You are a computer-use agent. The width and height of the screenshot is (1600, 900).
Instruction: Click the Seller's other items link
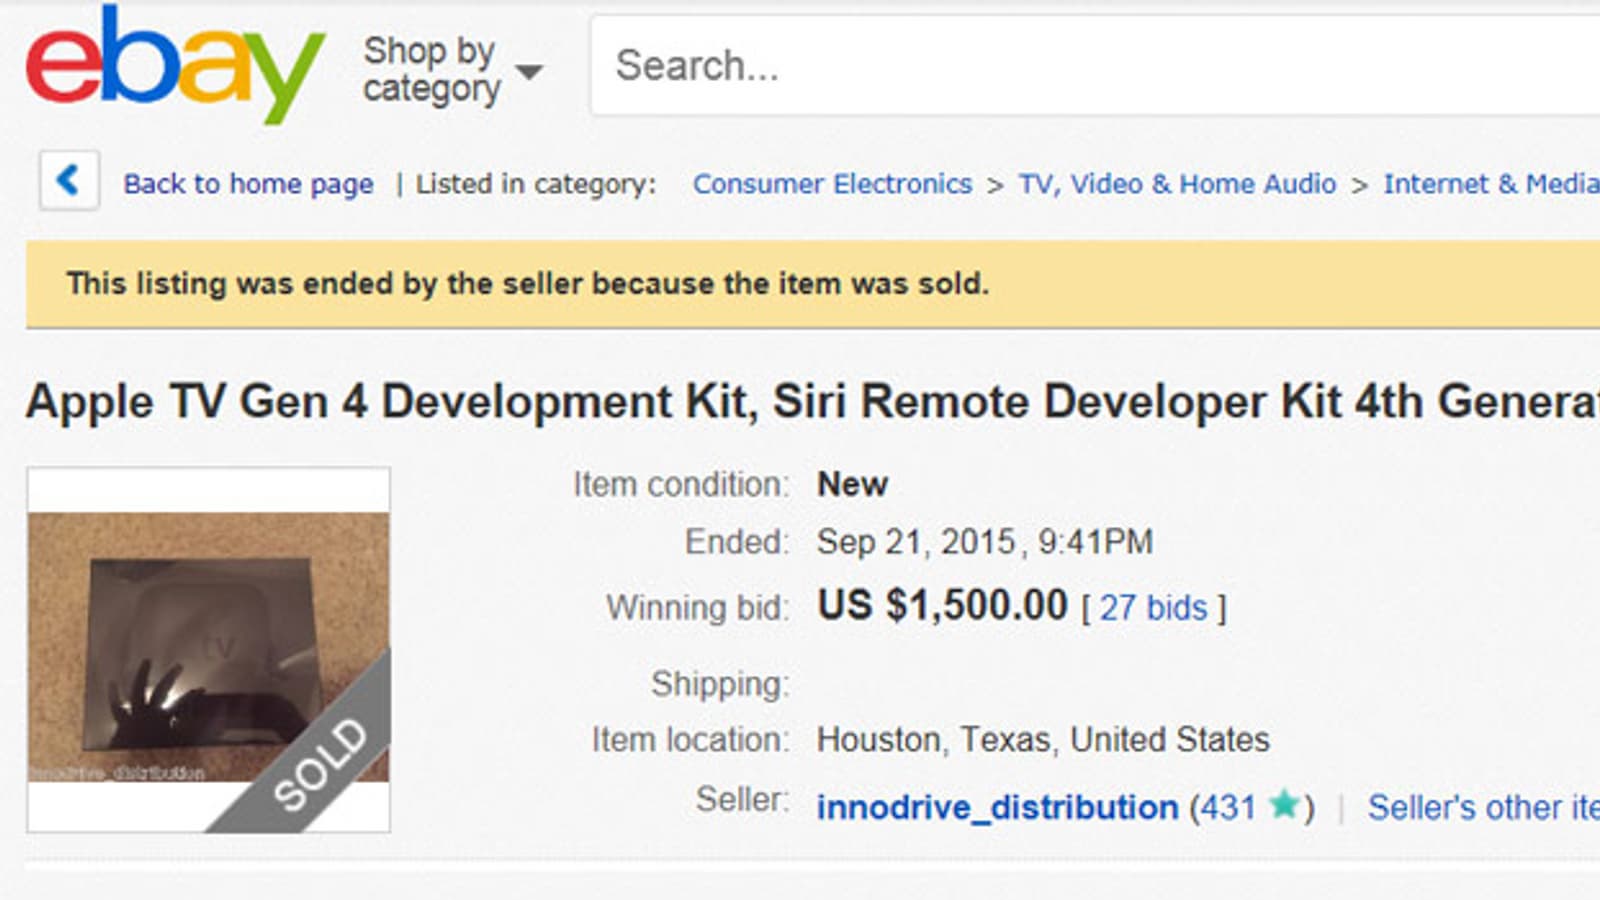(x=1482, y=807)
